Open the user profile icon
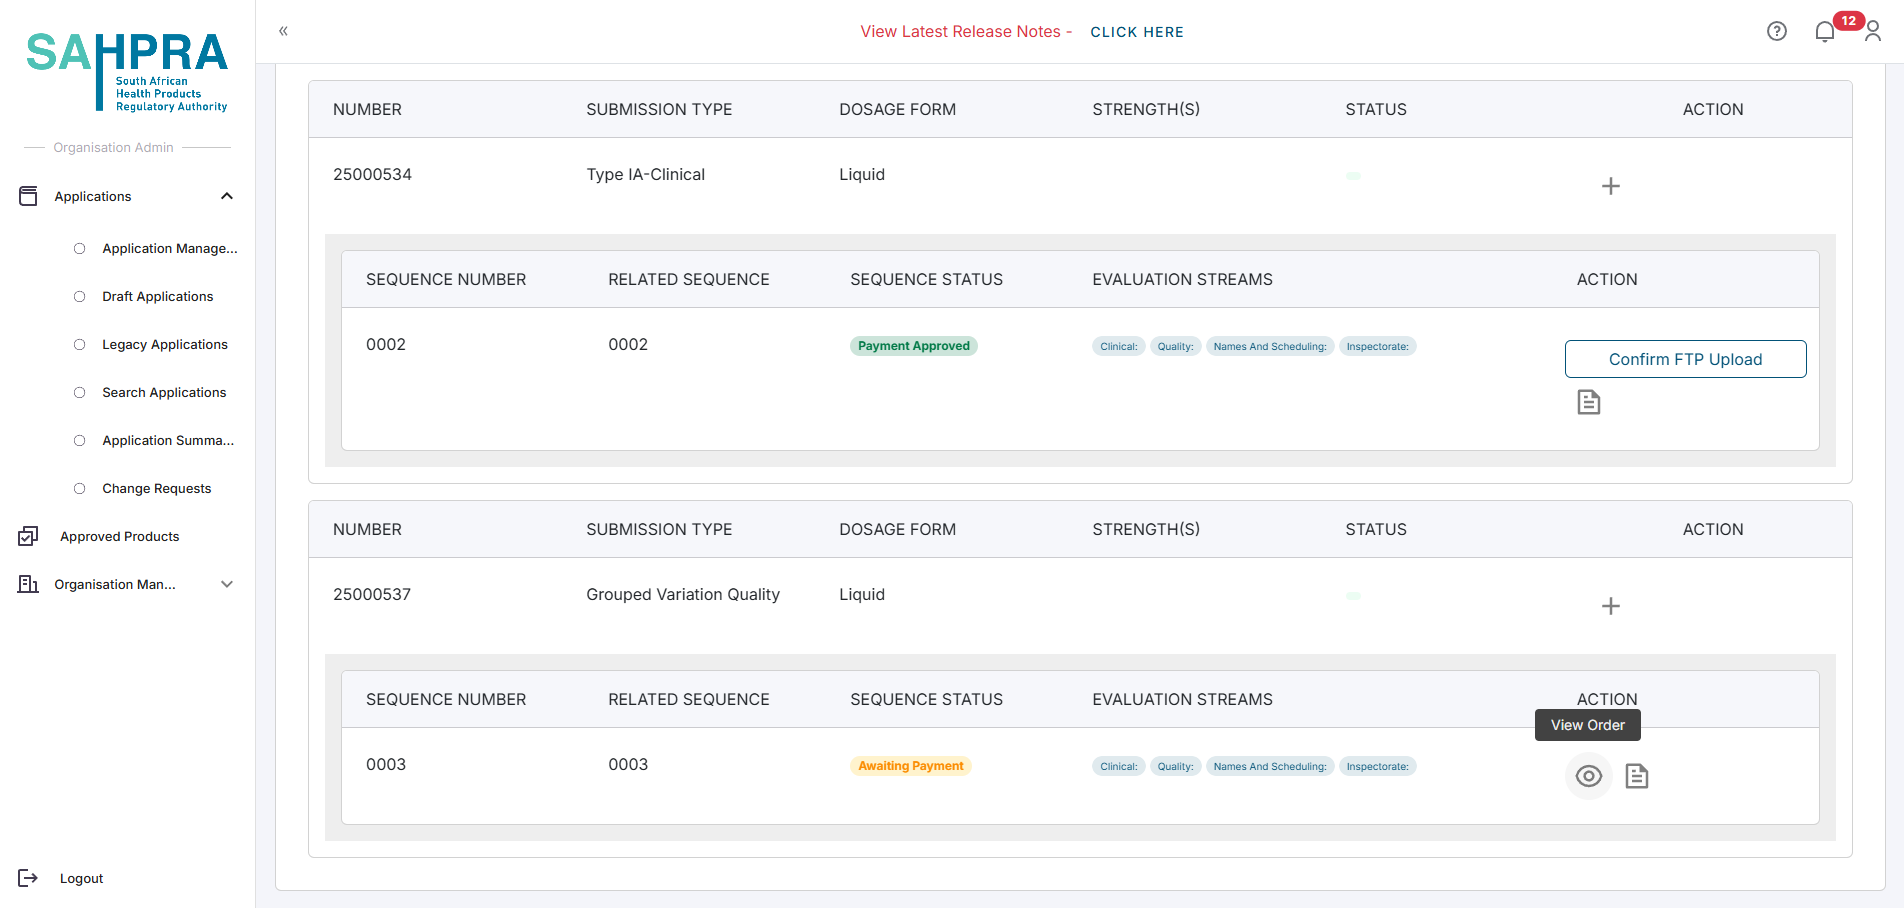The width and height of the screenshot is (1904, 908). point(1873,32)
